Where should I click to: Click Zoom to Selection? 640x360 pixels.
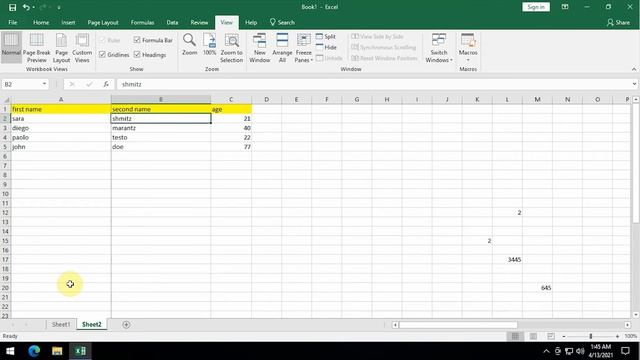click(x=231, y=47)
